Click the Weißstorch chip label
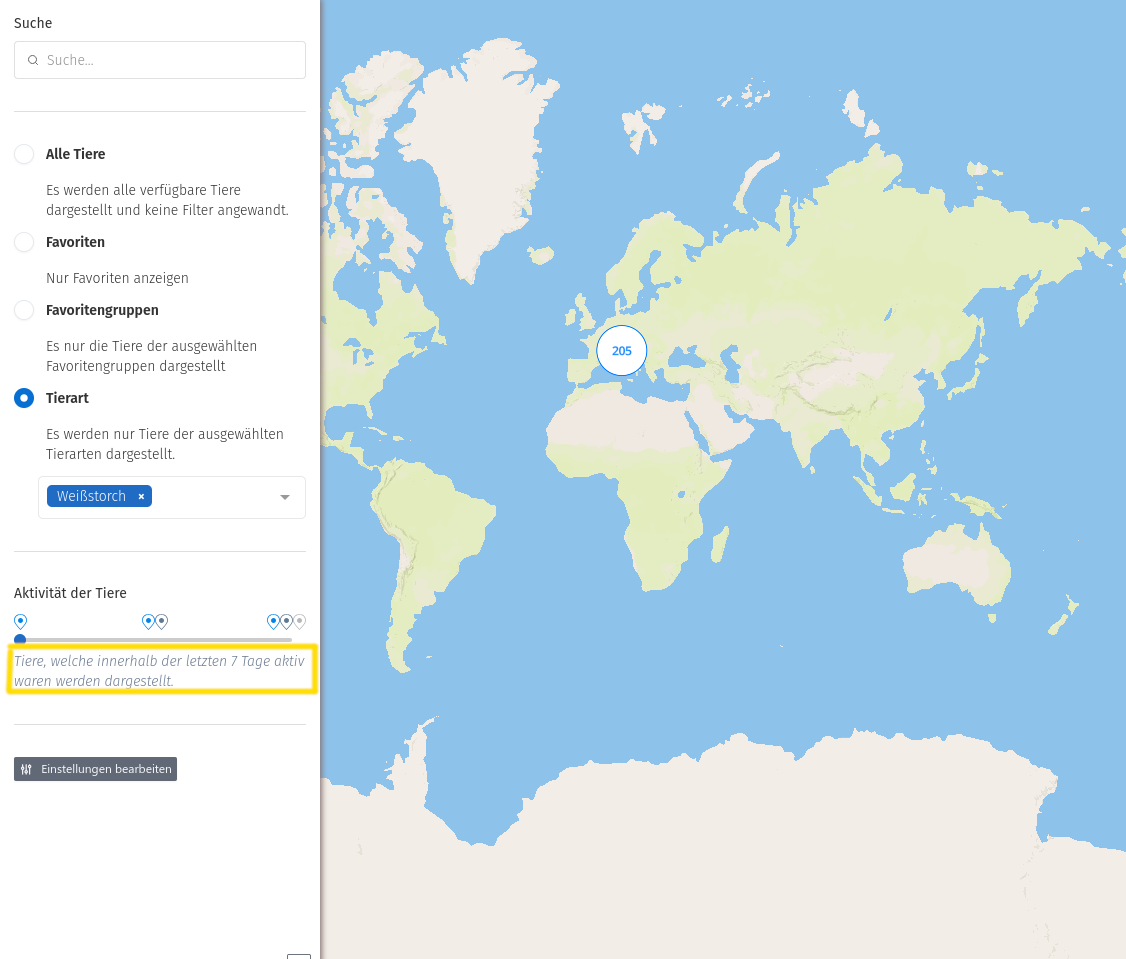1126x959 pixels. pos(91,497)
